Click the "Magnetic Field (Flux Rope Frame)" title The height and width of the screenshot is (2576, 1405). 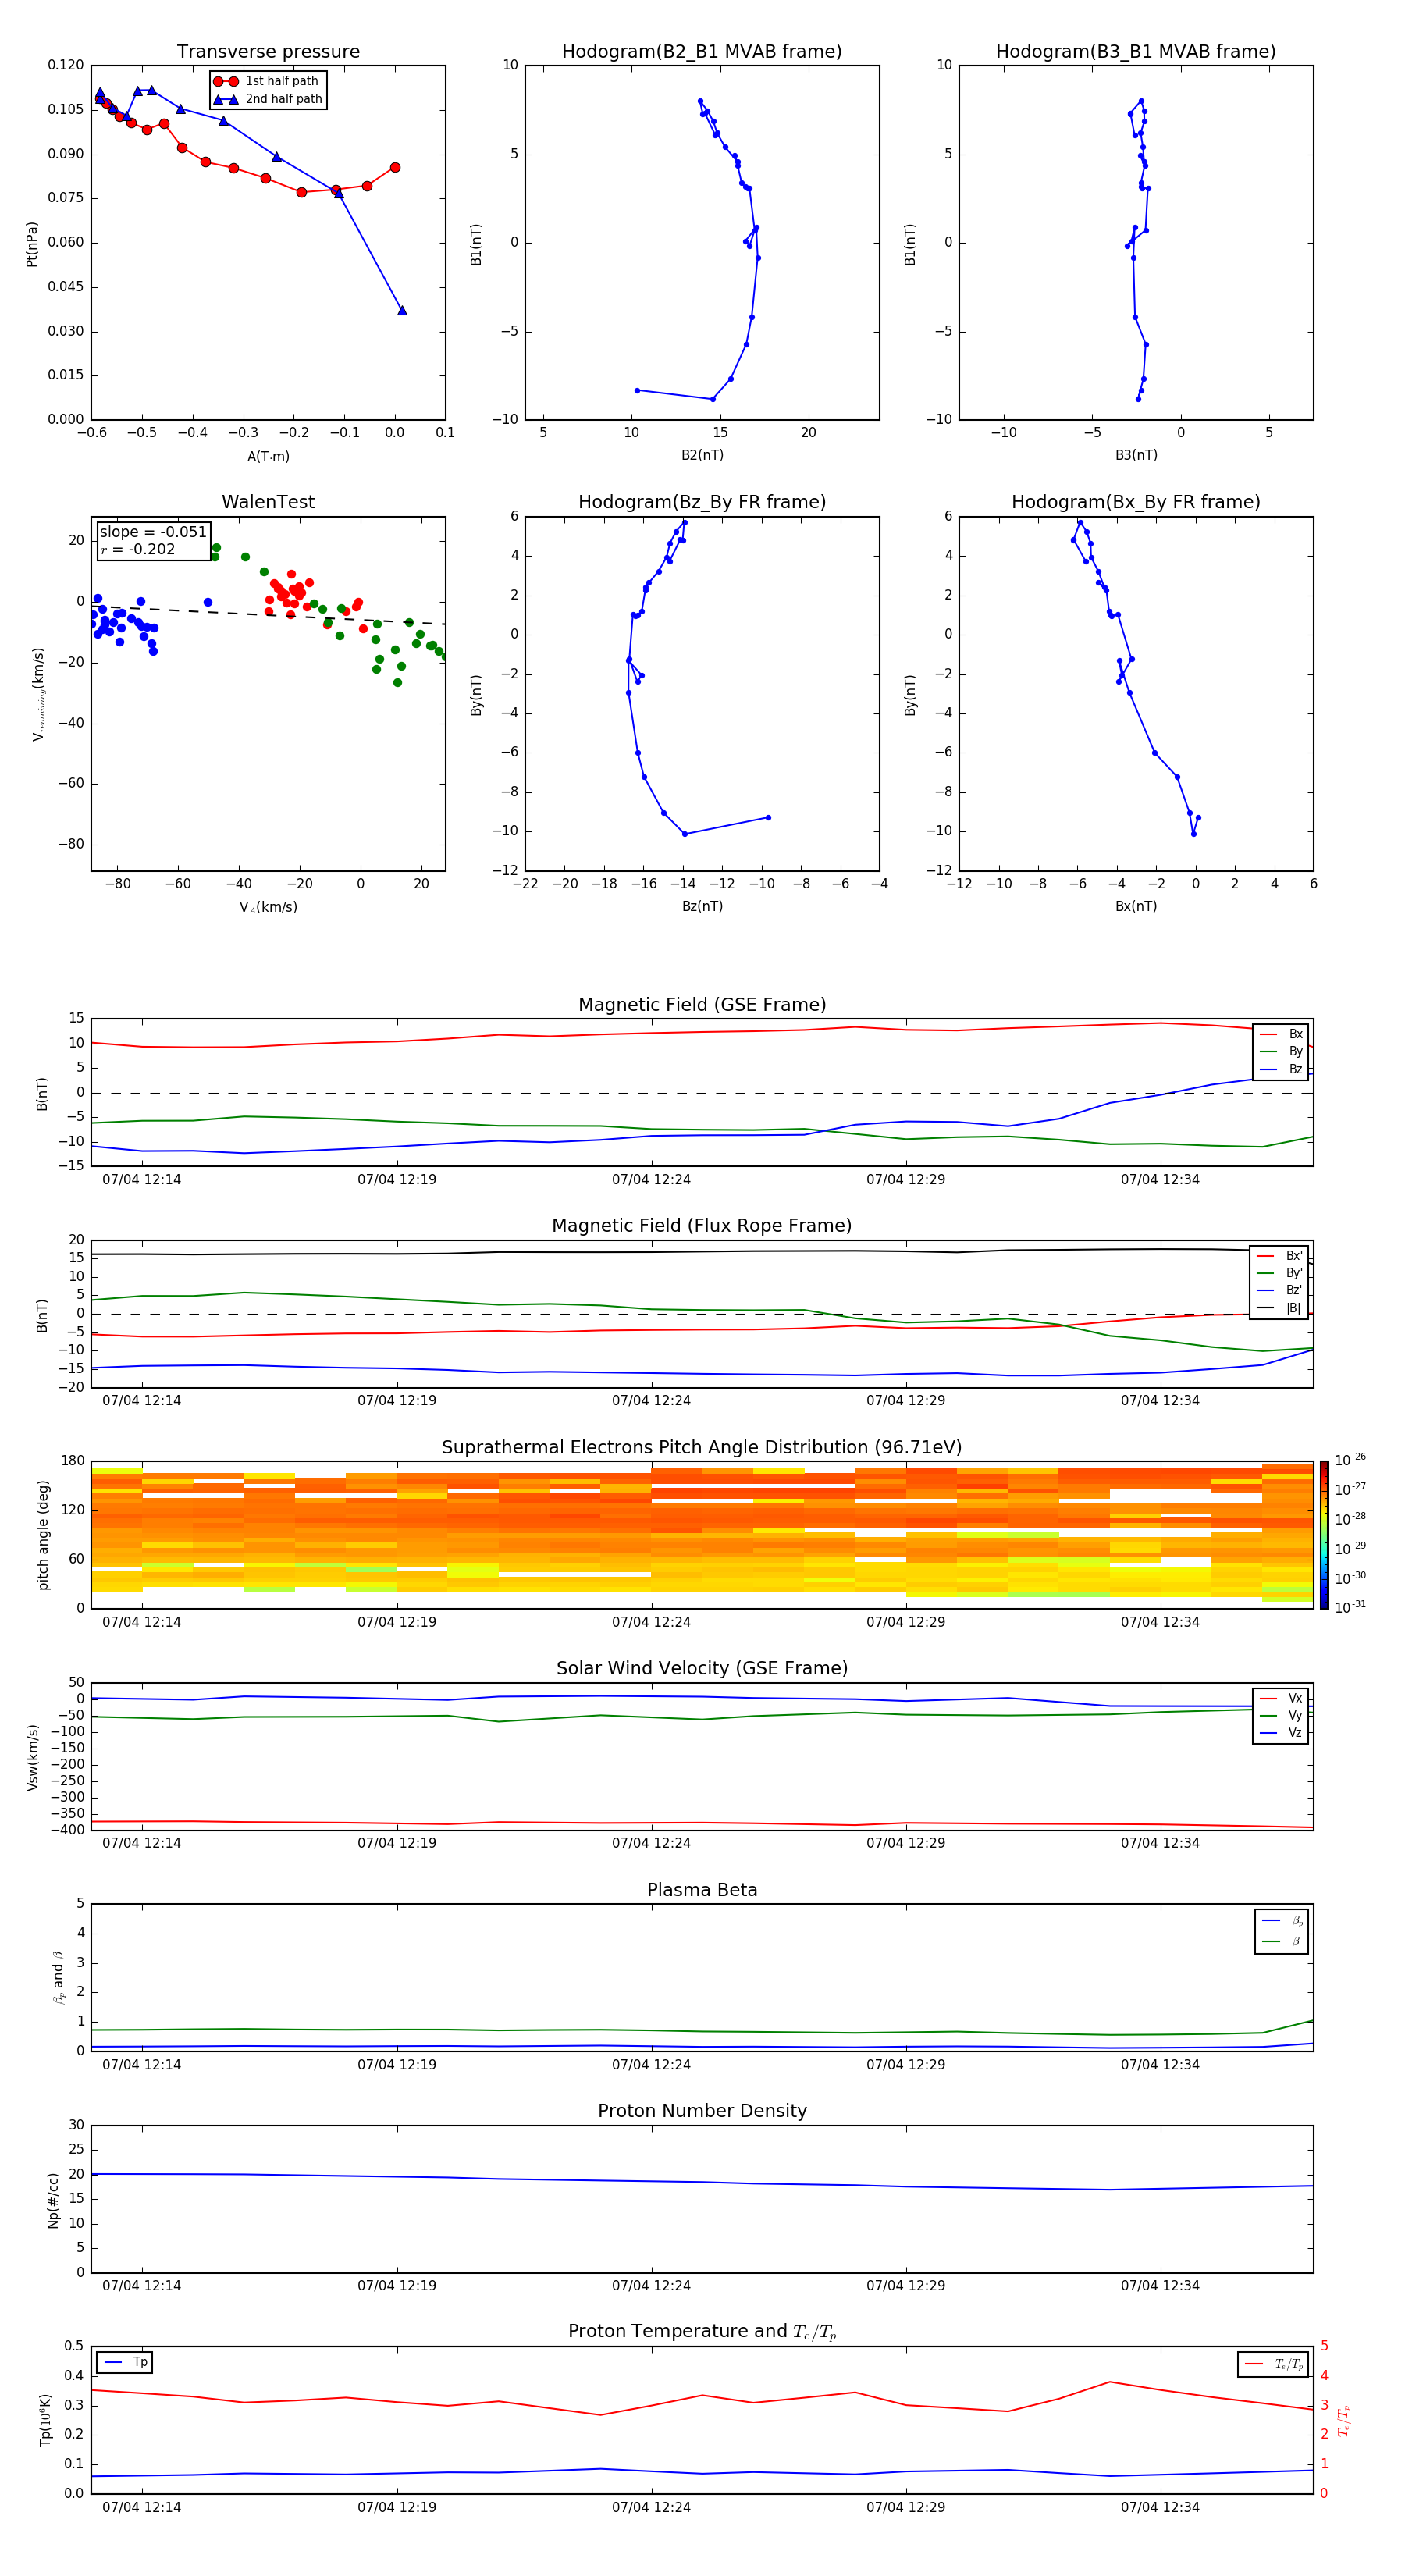point(702,1226)
